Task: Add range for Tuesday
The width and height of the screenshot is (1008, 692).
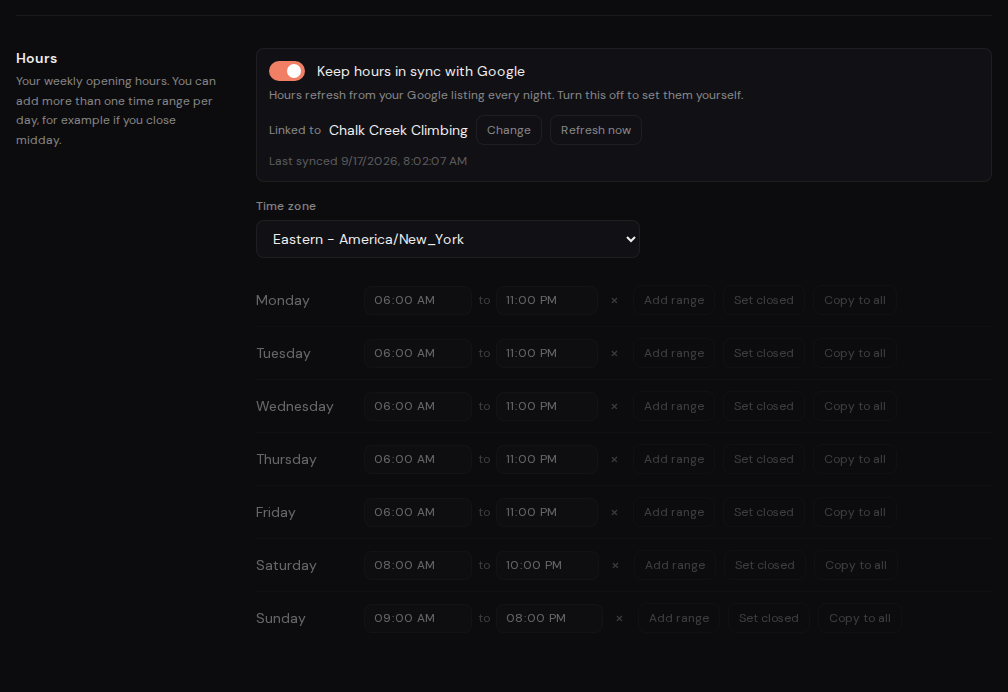Action: 674,353
